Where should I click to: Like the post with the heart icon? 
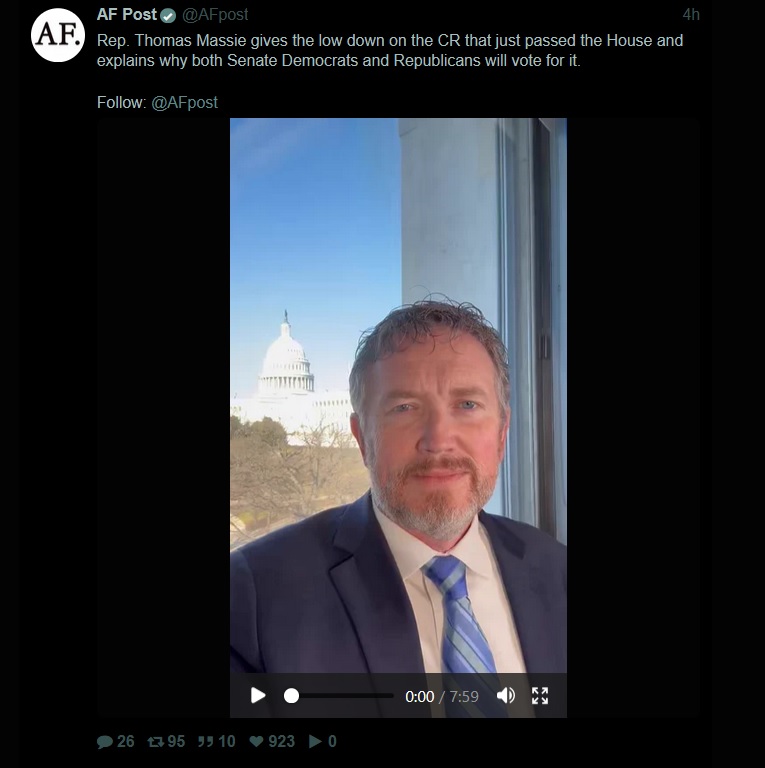256,742
